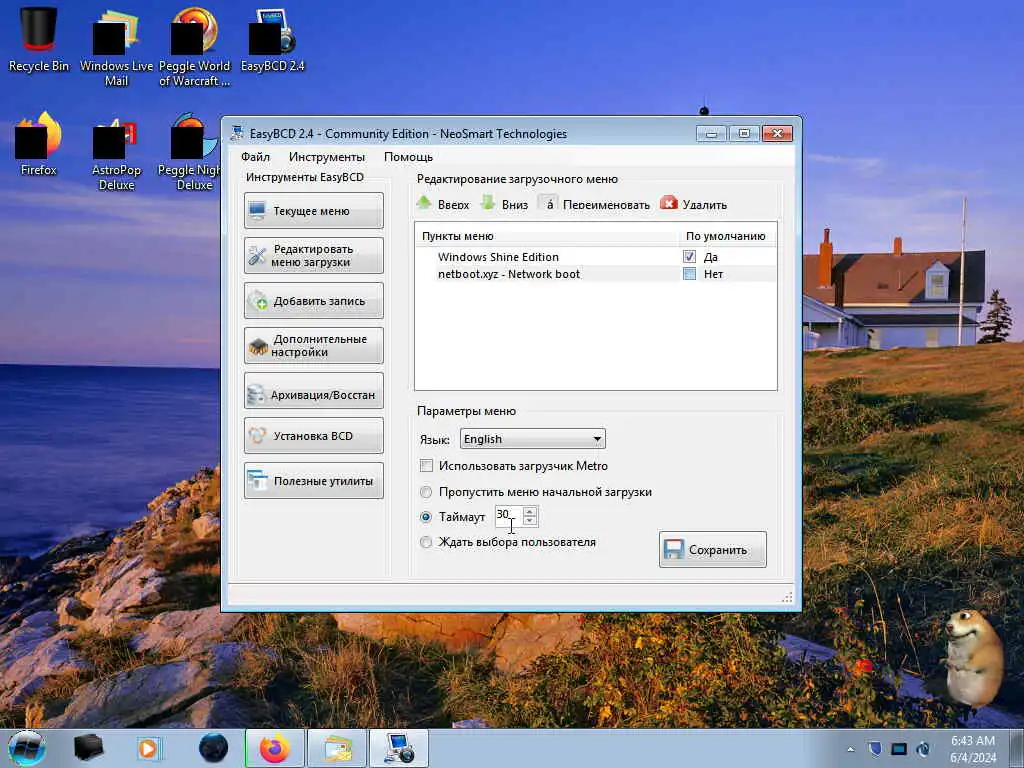Viewport: 1024px width, 768px height.
Task: Click the Пункты меню column header
Action: point(547,236)
